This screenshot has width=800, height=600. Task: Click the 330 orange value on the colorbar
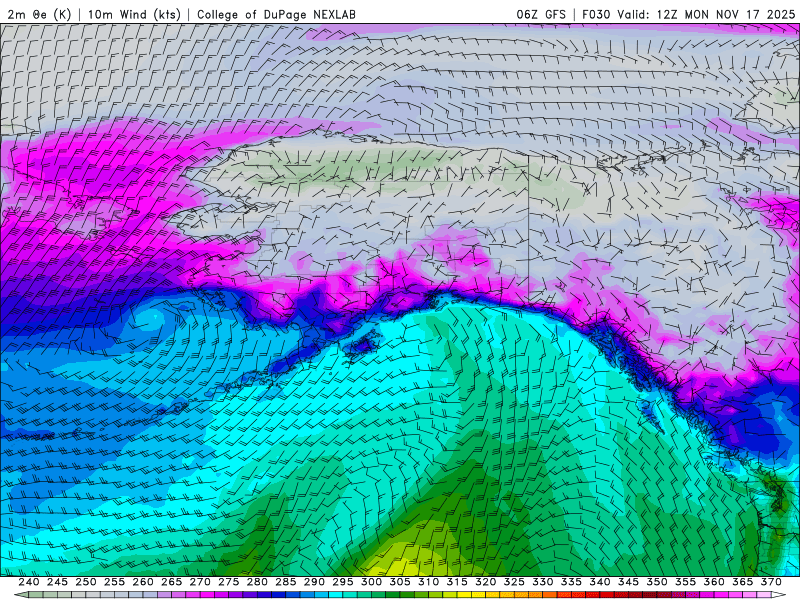[542, 582]
